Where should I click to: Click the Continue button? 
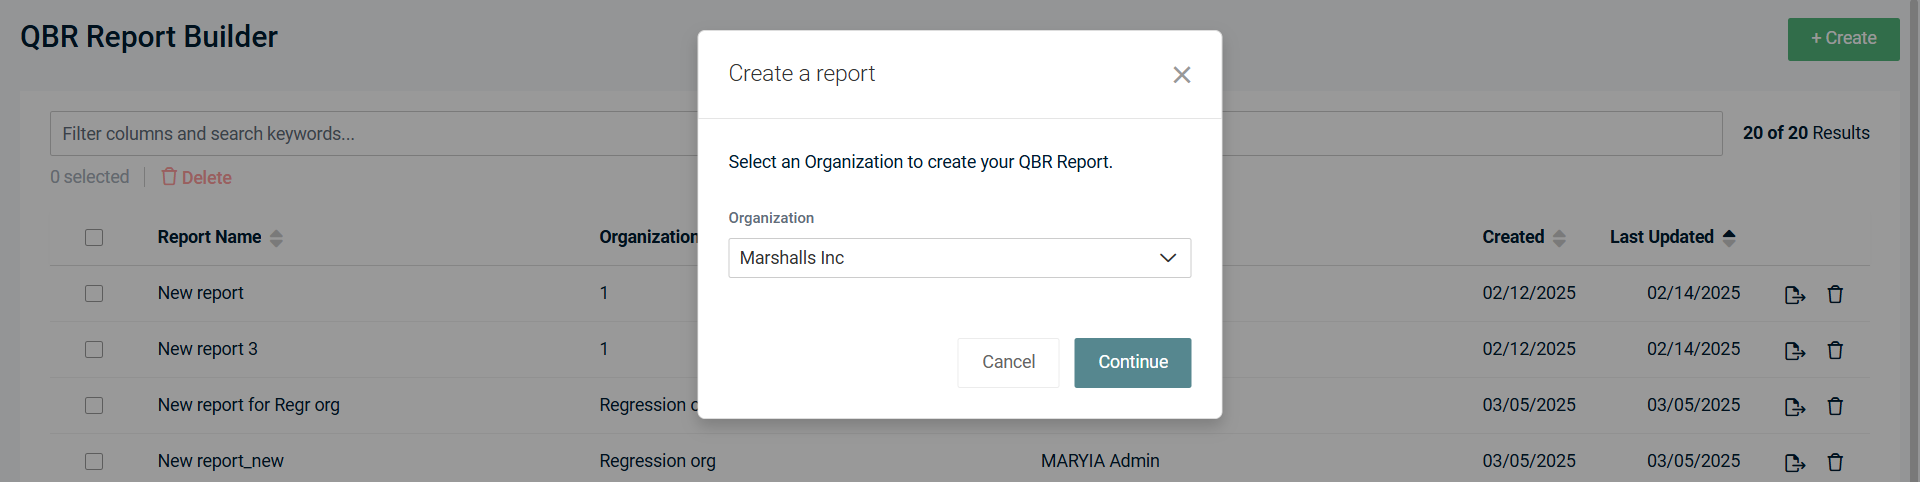(1132, 362)
